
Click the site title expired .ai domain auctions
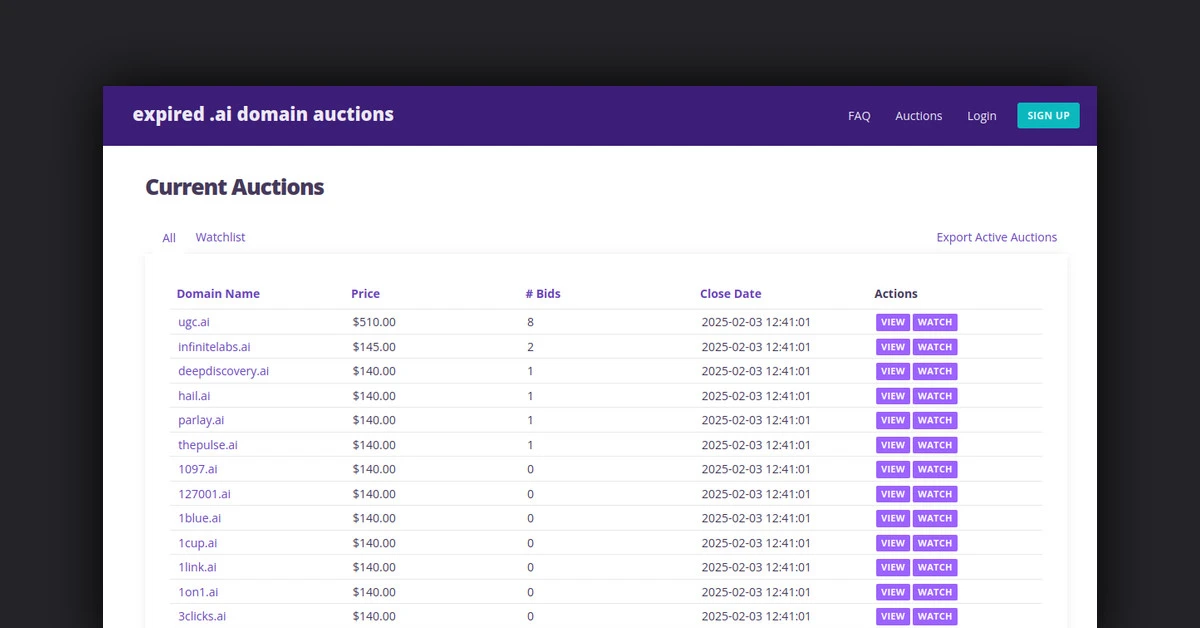point(263,114)
